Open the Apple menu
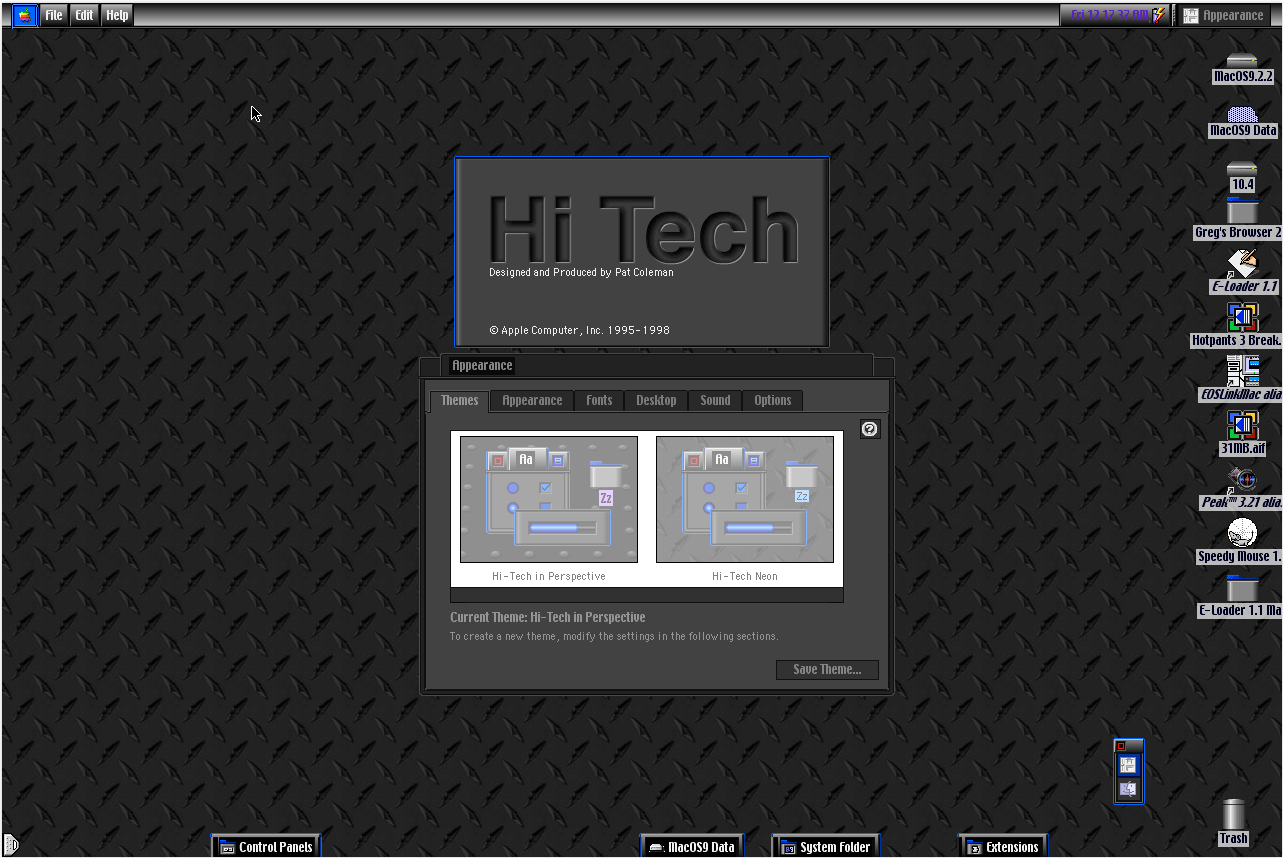1283x858 pixels. pyautogui.click(x=25, y=15)
